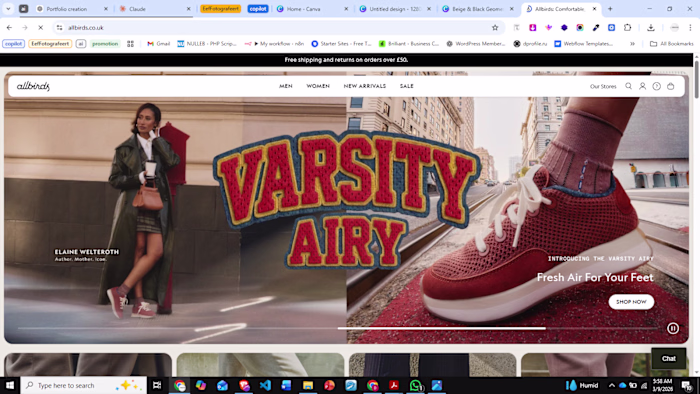Open WOMEN navigation menu
700x394 pixels.
coord(318,86)
